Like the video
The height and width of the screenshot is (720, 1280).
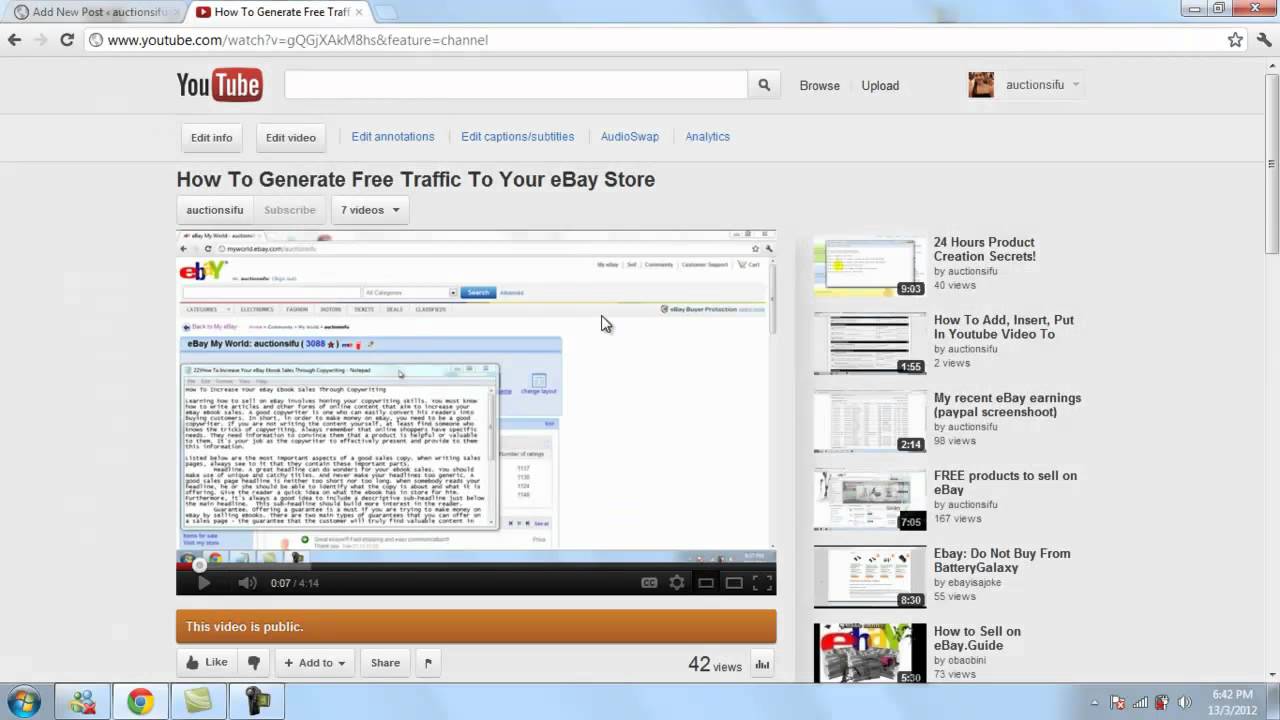pyautogui.click(x=207, y=662)
